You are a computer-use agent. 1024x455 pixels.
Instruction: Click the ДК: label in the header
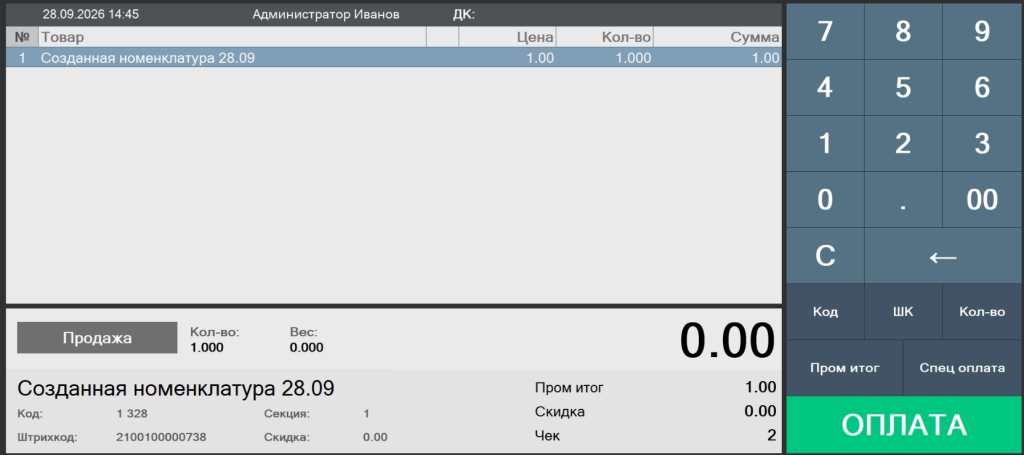pyautogui.click(x=464, y=14)
